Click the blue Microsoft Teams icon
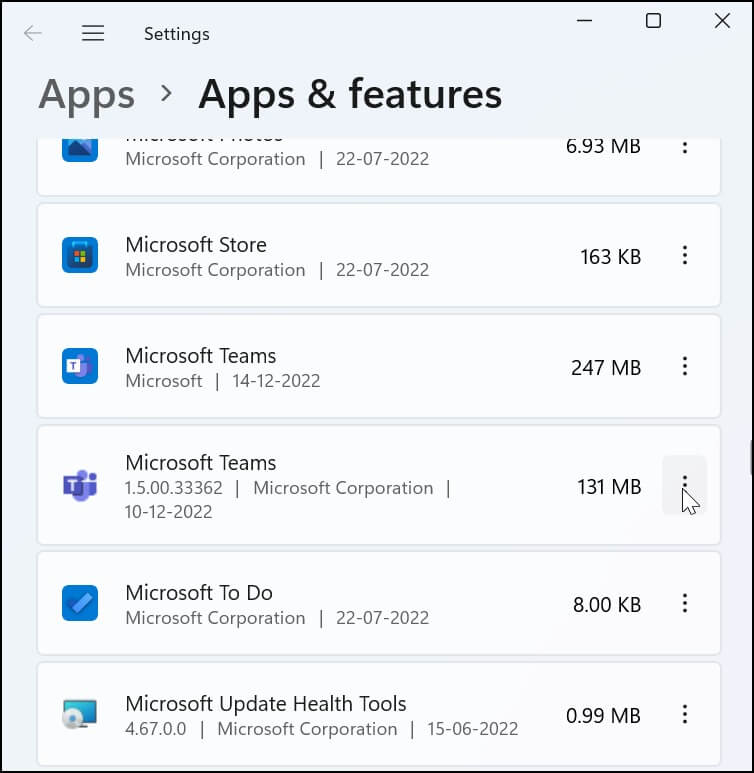Viewport: 754px width, 773px height. click(80, 366)
